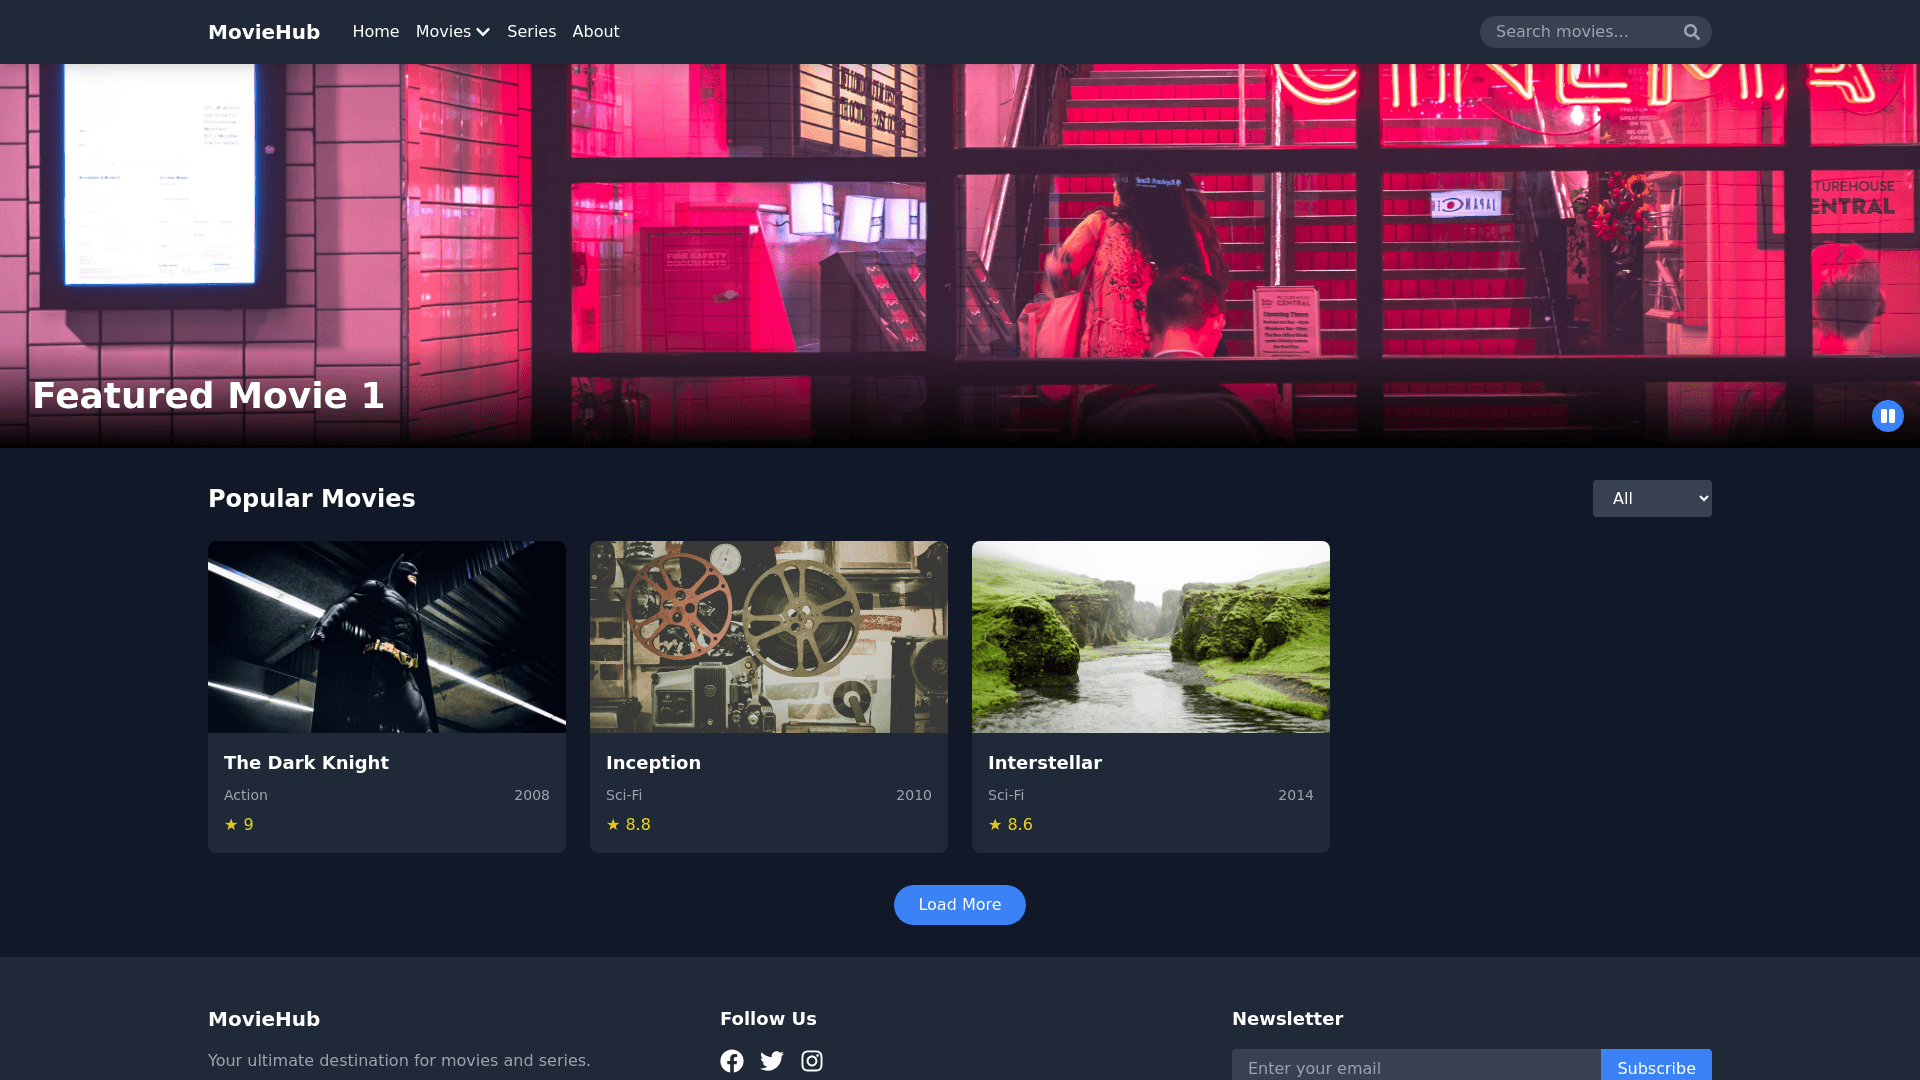Click the star rating on Inception
The height and width of the screenshot is (1080, 1920).
pyautogui.click(x=628, y=825)
